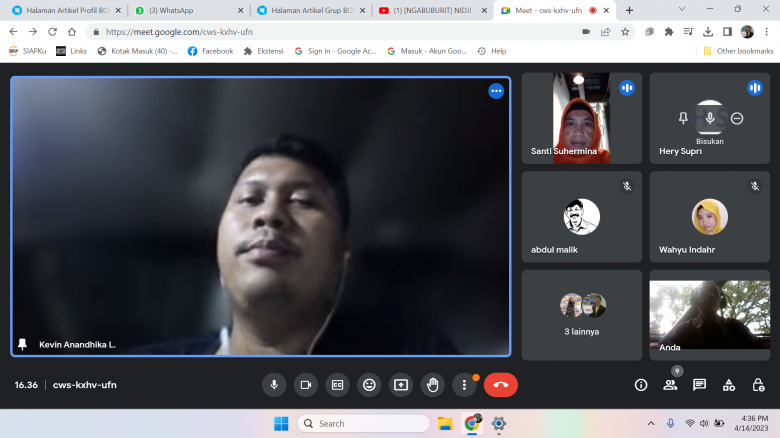The width and height of the screenshot is (780, 438).
Task: Open the emoji reactions button
Action: pyautogui.click(x=369, y=385)
